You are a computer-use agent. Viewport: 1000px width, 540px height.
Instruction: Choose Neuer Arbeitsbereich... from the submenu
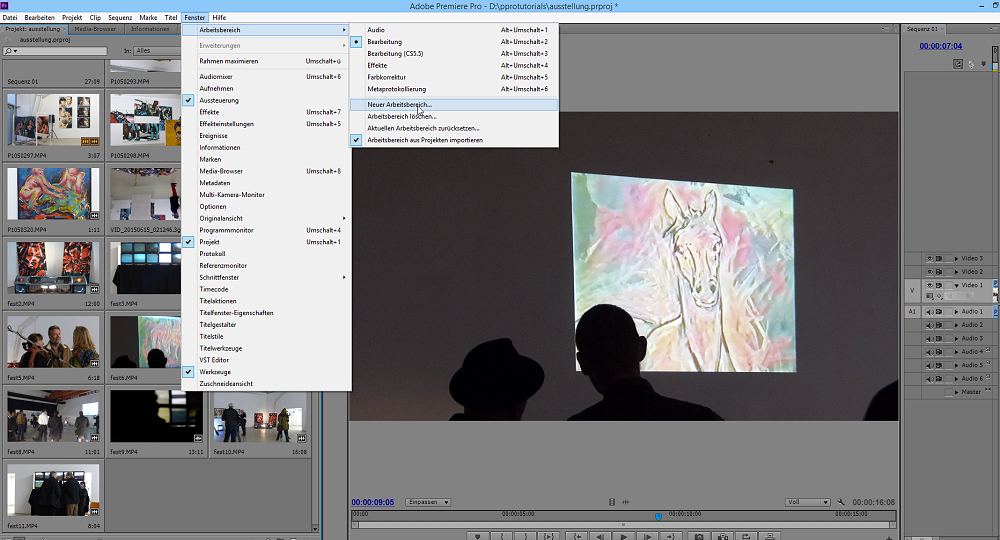click(x=454, y=105)
